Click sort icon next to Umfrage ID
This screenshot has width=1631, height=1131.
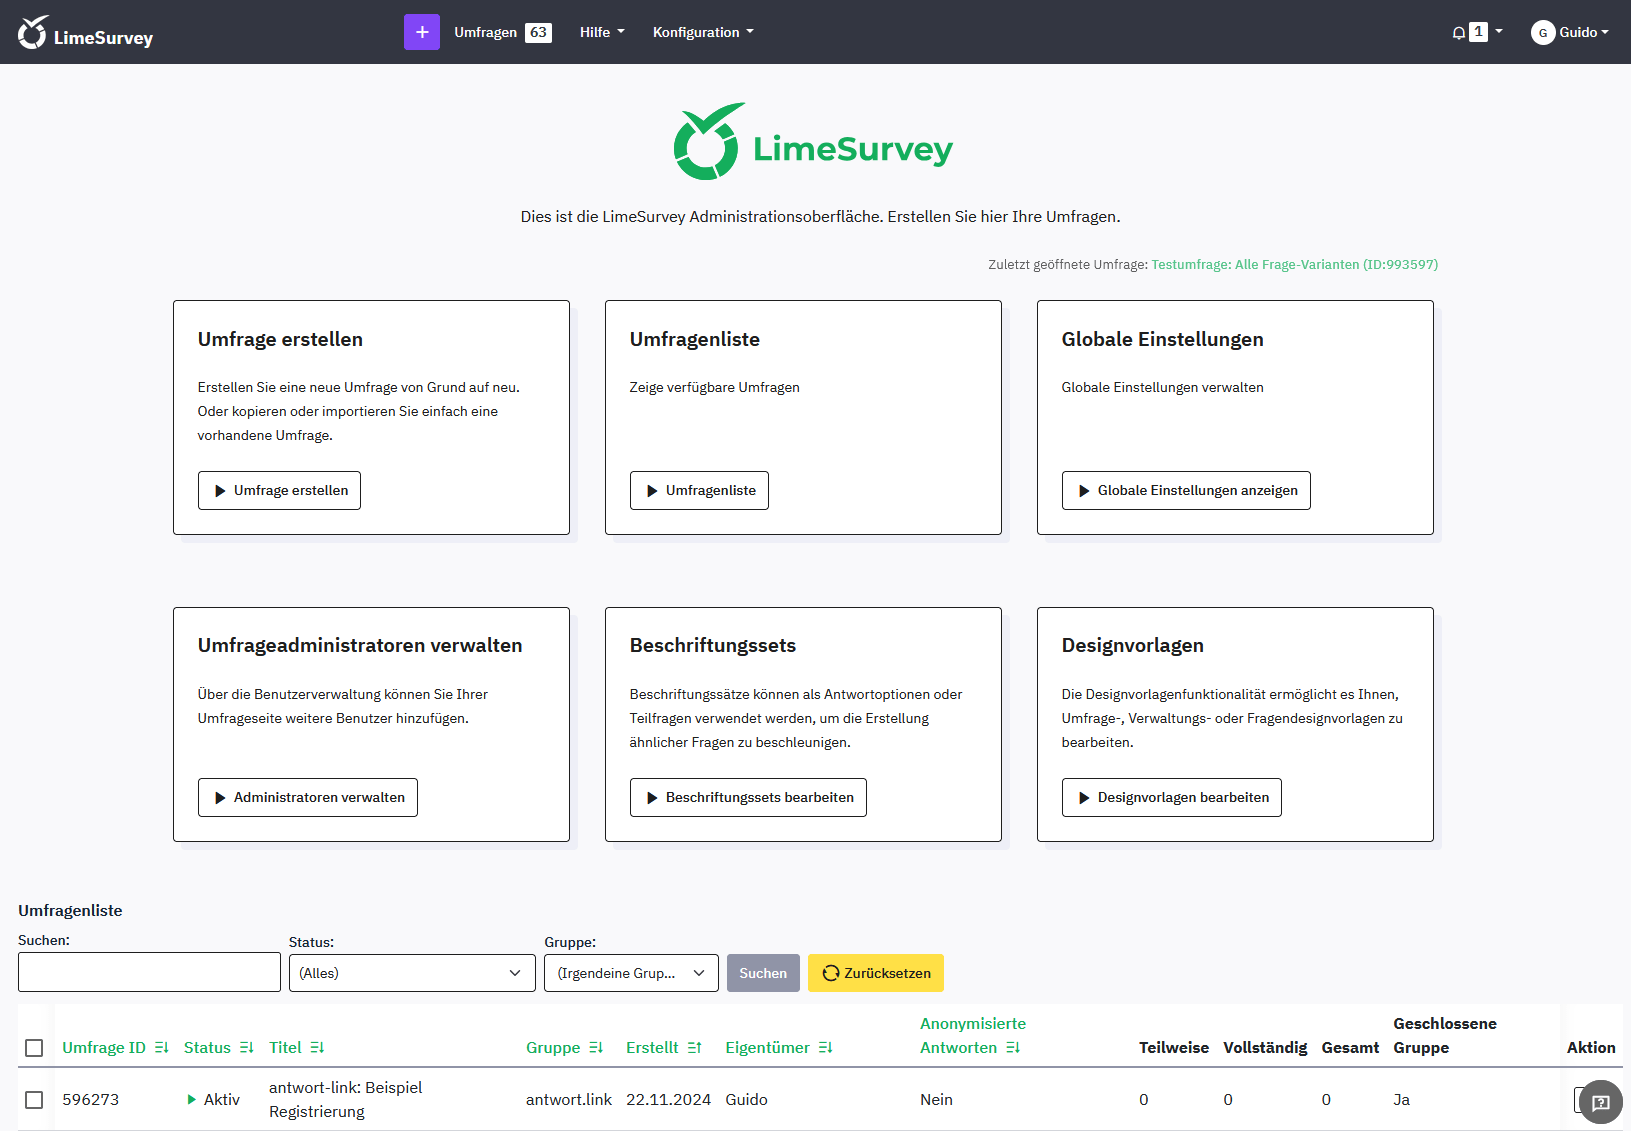(x=162, y=1048)
